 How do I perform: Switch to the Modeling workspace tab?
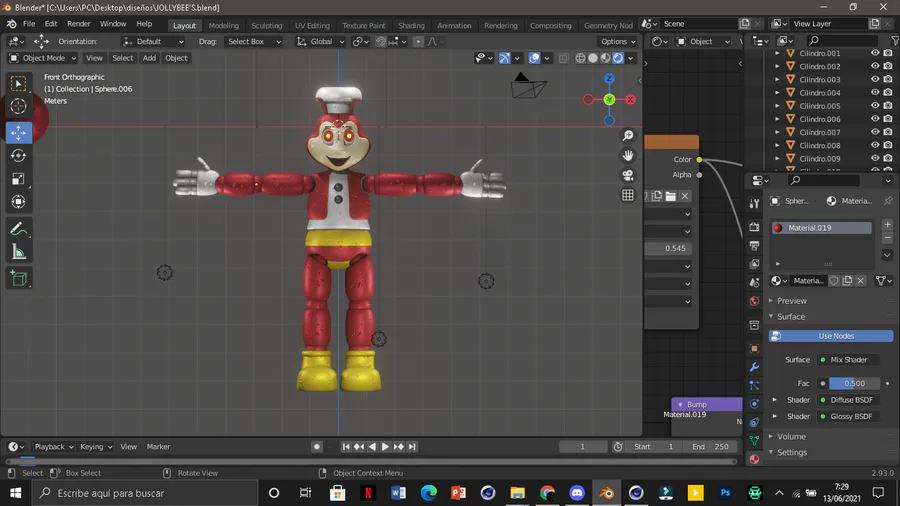(x=223, y=25)
